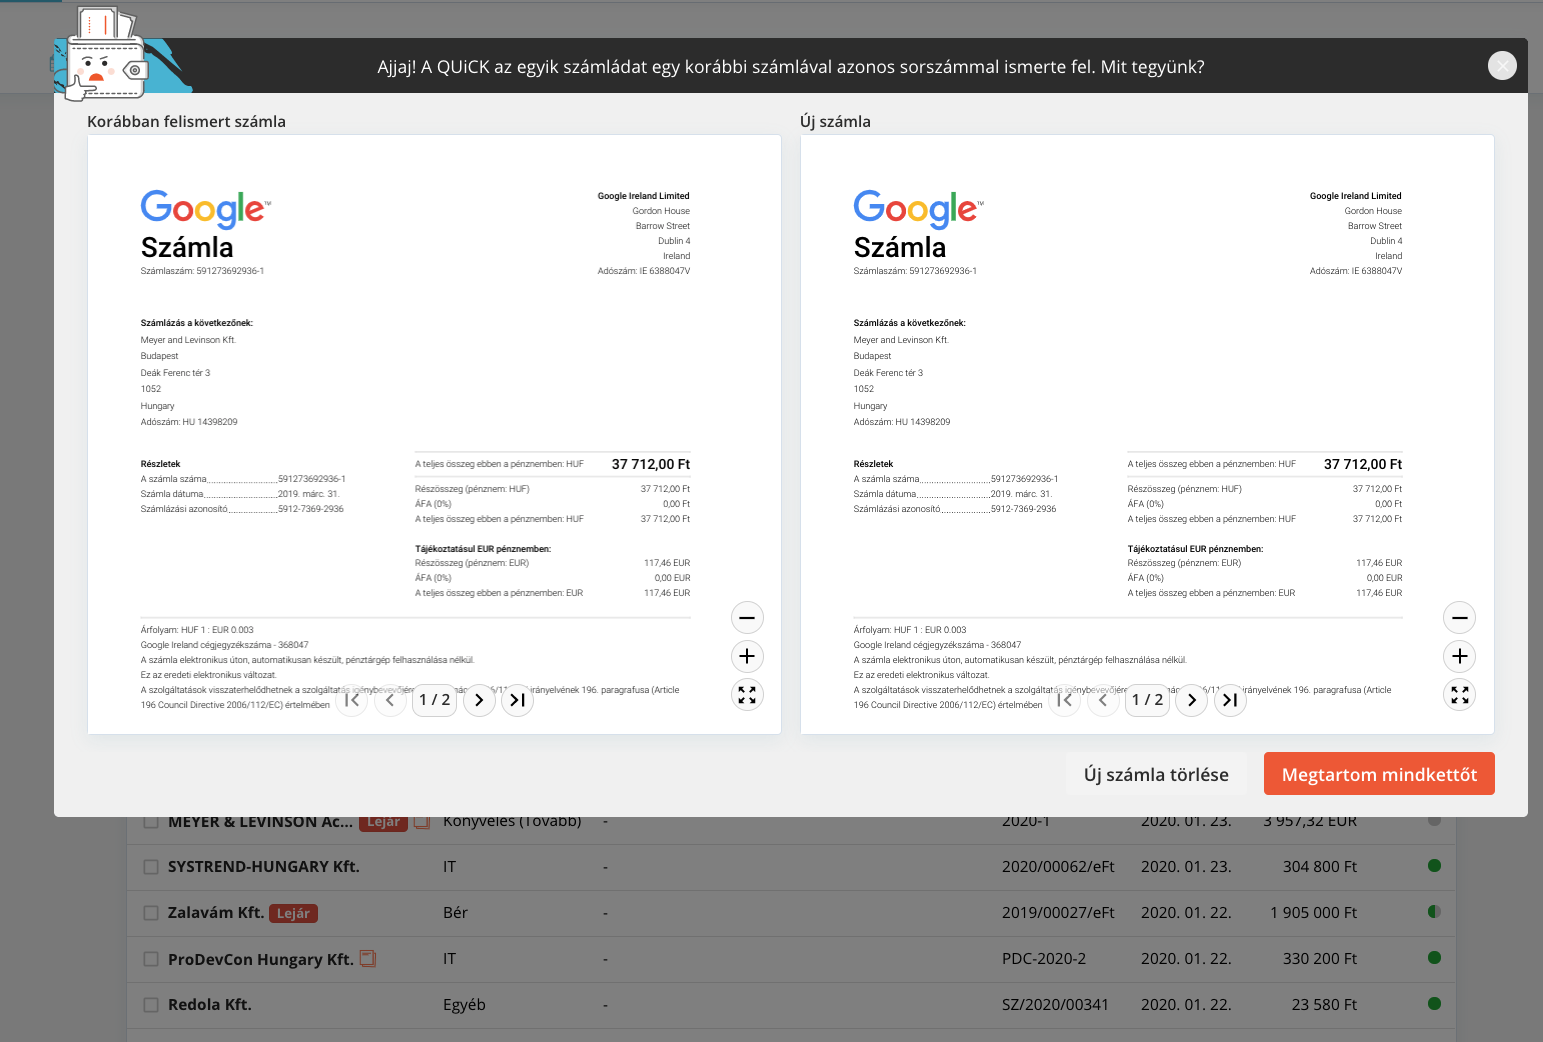Click the 1 905 000 Ft amount cell

click(1313, 913)
